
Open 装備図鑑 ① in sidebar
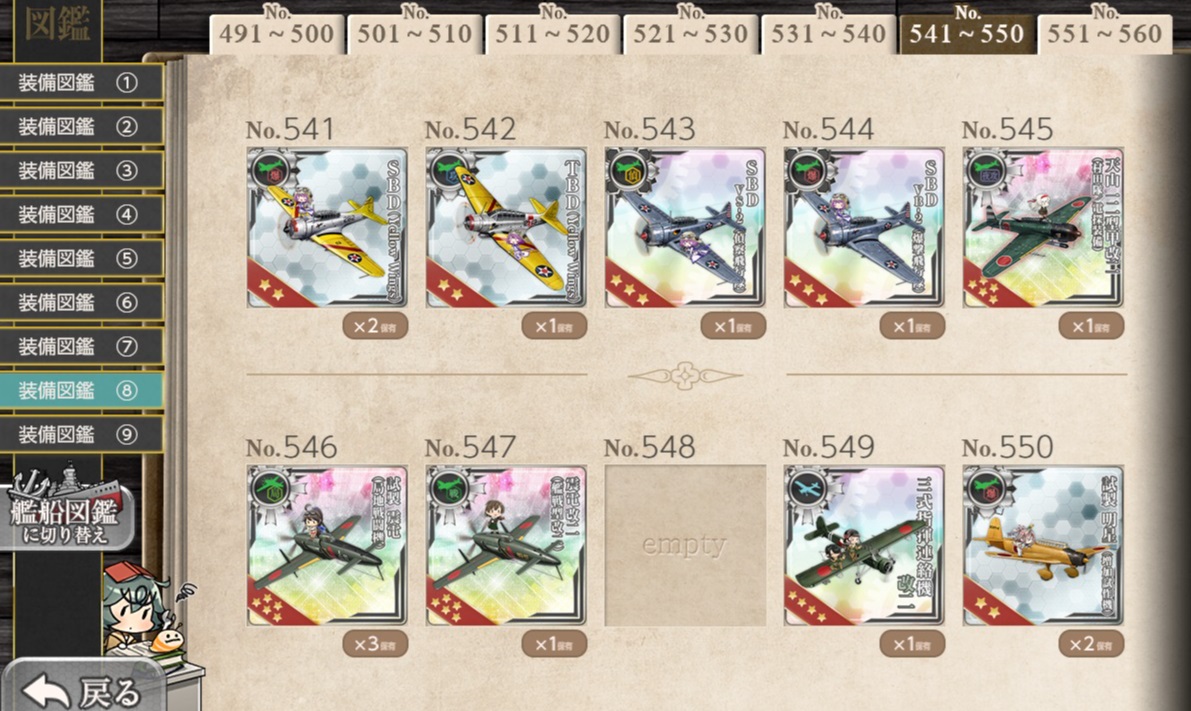(x=81, y=83)
